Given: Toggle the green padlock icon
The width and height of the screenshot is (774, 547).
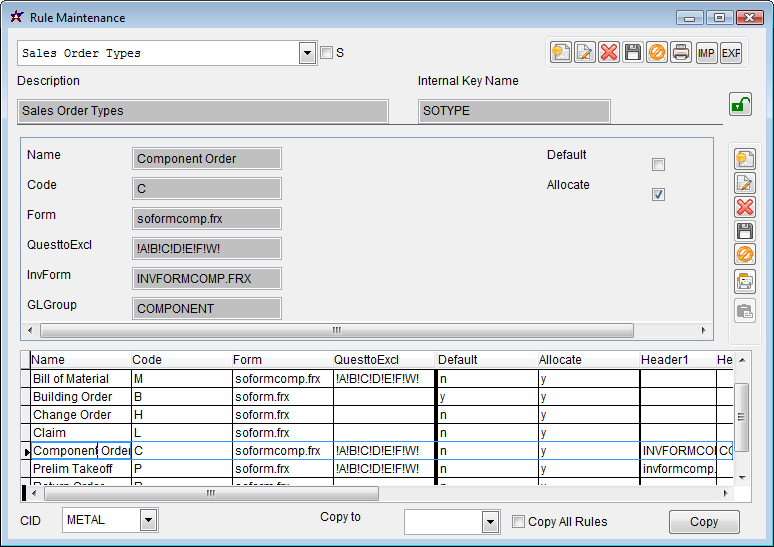Looking at the screenshot, I should 740,104.
